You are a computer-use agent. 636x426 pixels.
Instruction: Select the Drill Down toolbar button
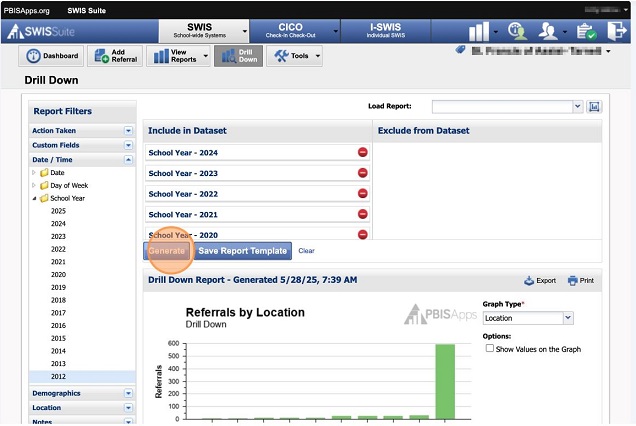238,56
